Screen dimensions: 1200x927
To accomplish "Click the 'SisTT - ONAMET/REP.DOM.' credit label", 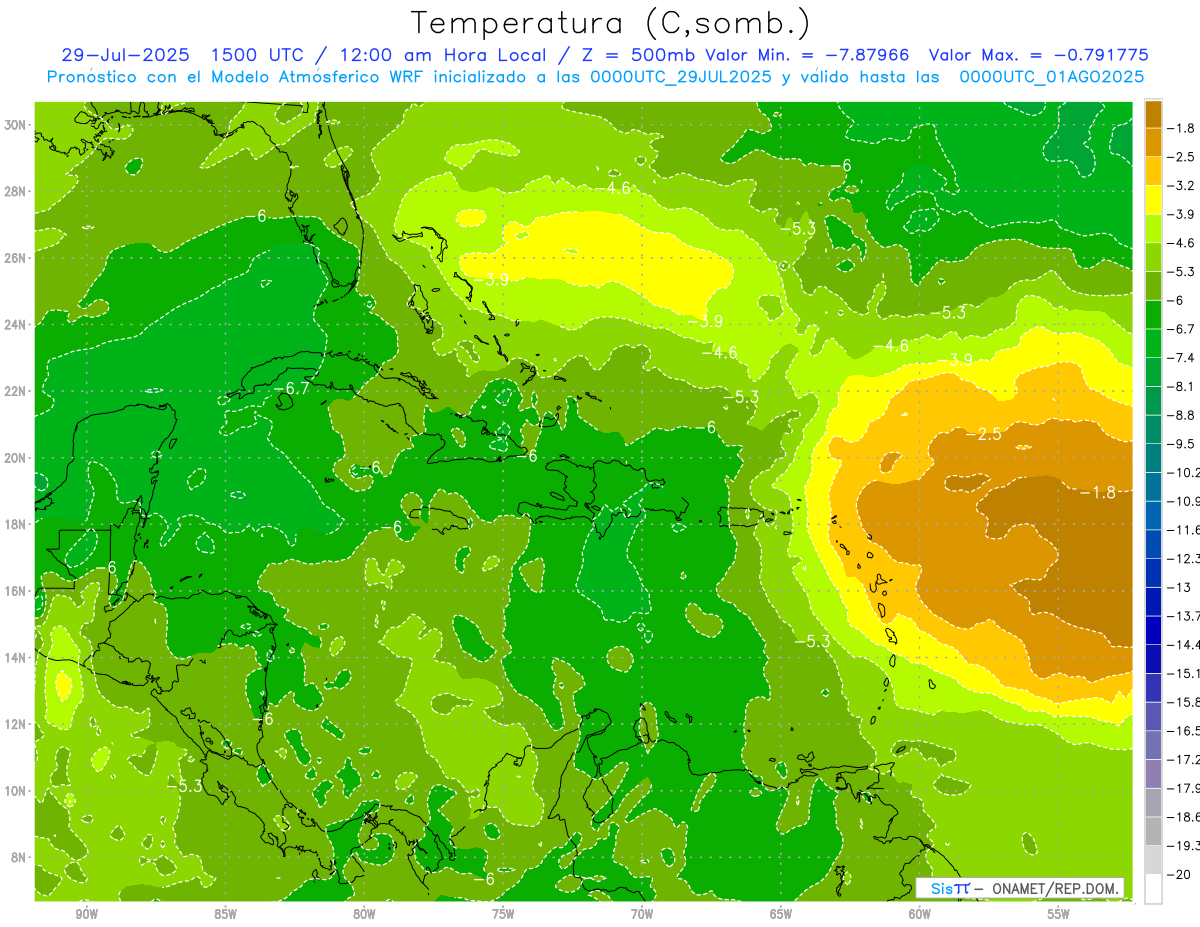I will coord(1021,888).
